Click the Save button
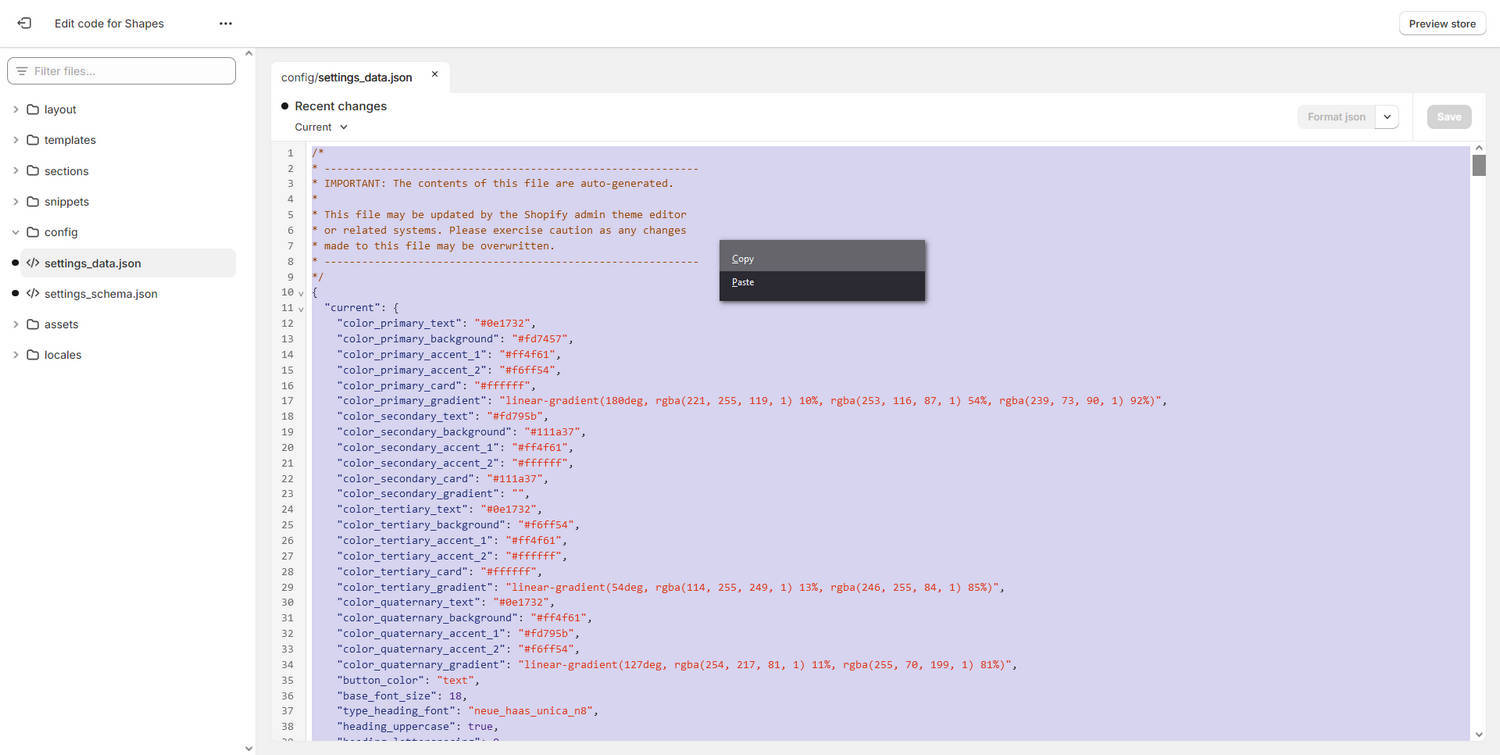This screenshot has height=755, width=1500. [x=1449, y=117]
